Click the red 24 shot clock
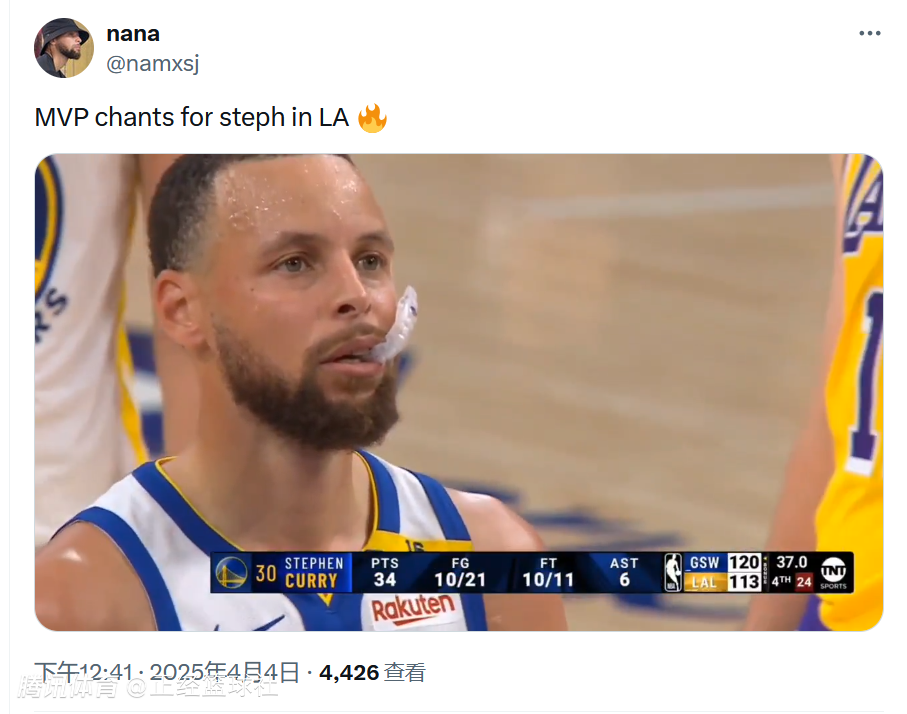Viewport: 907px width, 714px height. click(803, 582)
